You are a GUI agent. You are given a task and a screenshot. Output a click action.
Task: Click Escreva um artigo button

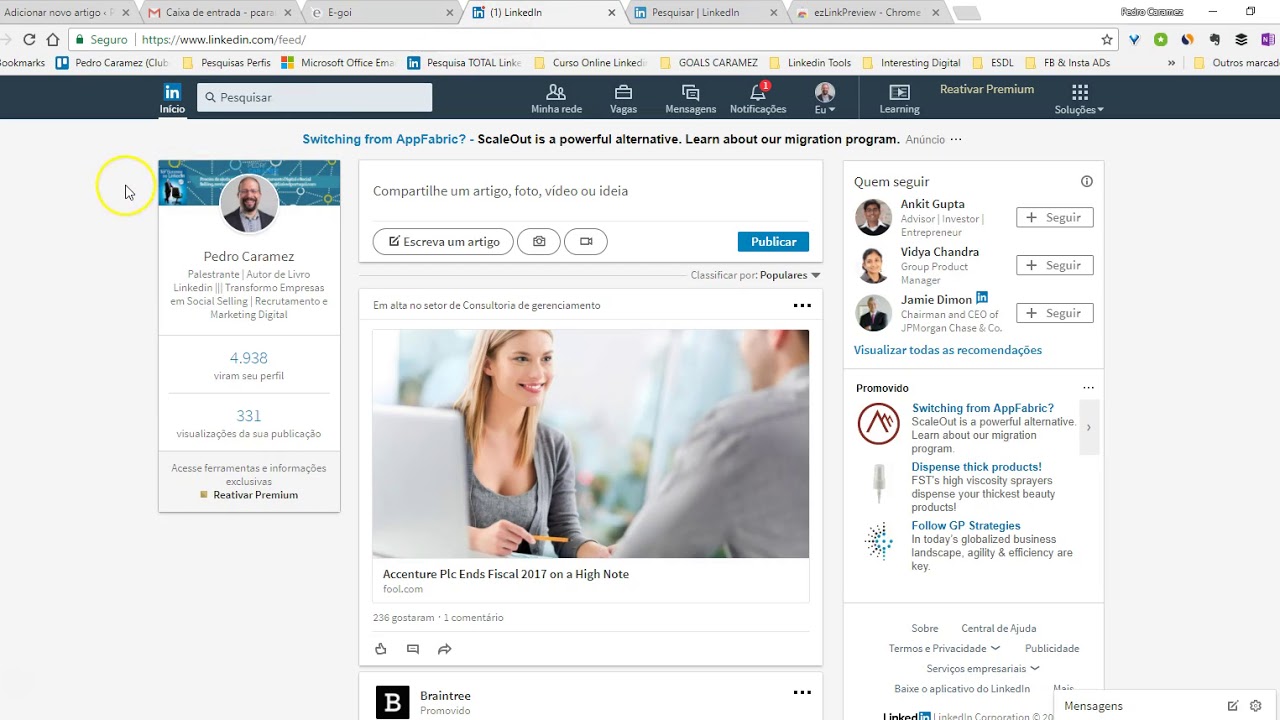coord(443,241)
